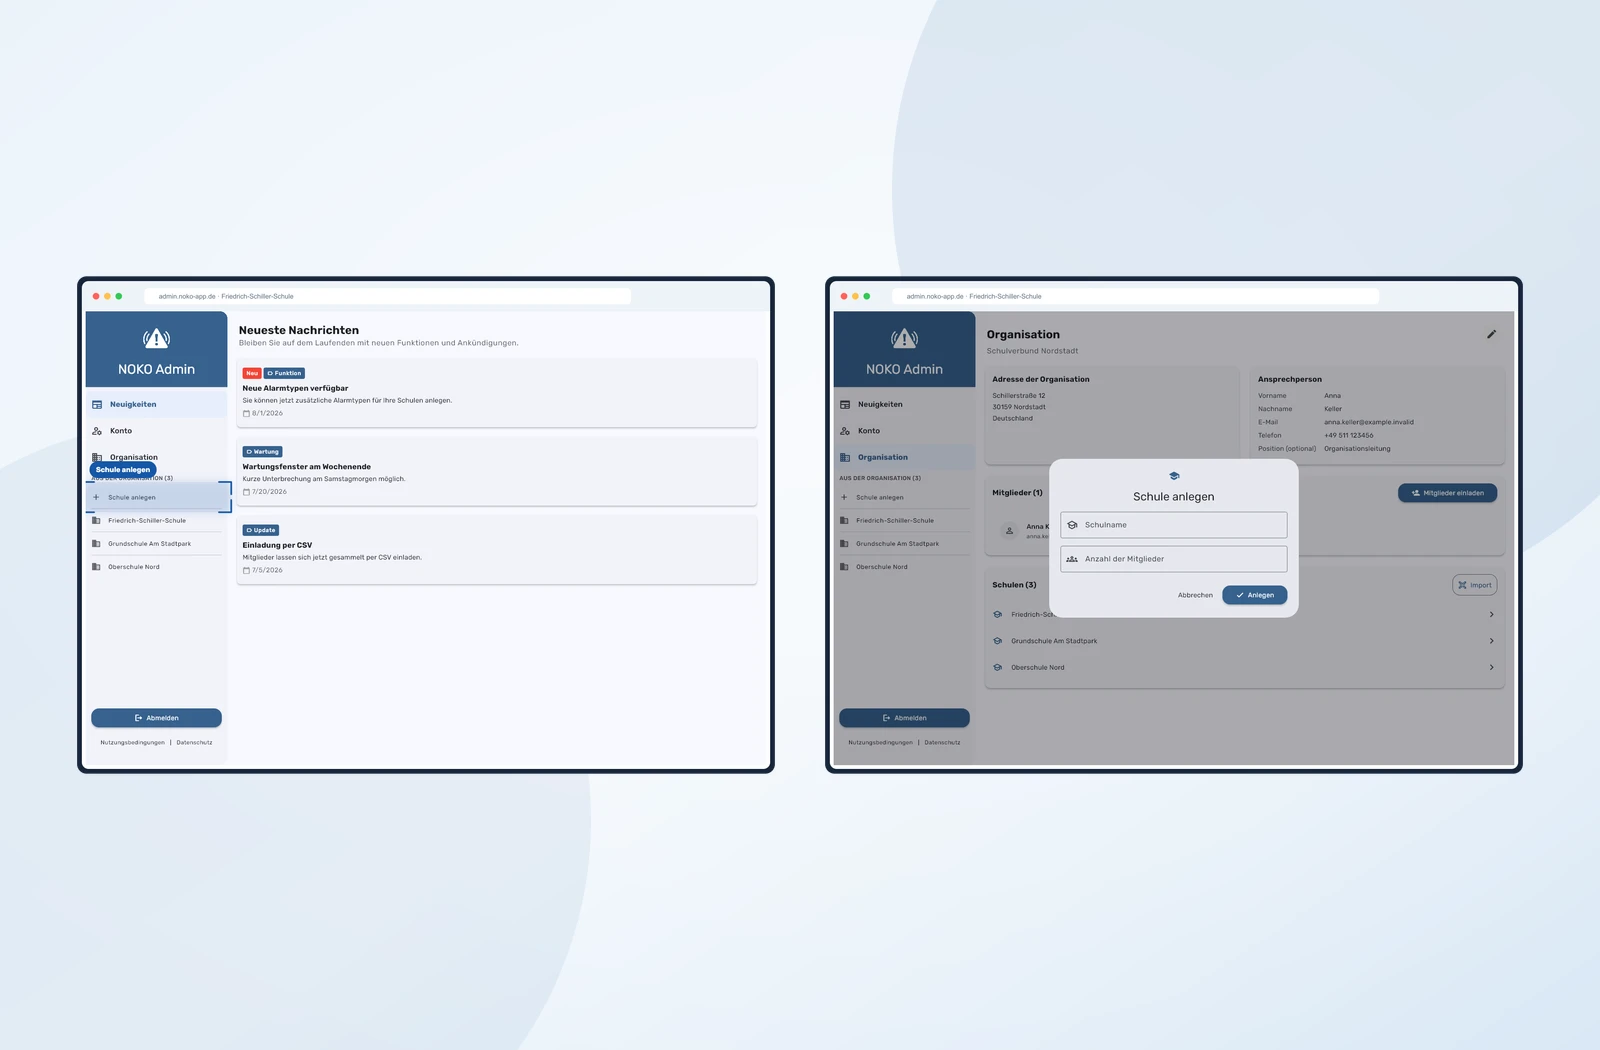Viewport: 1600px width, 1050px height.
Task: Expand the Oberschule Nord chevron in the Schulen list
Action: (x=1491, y=667)
